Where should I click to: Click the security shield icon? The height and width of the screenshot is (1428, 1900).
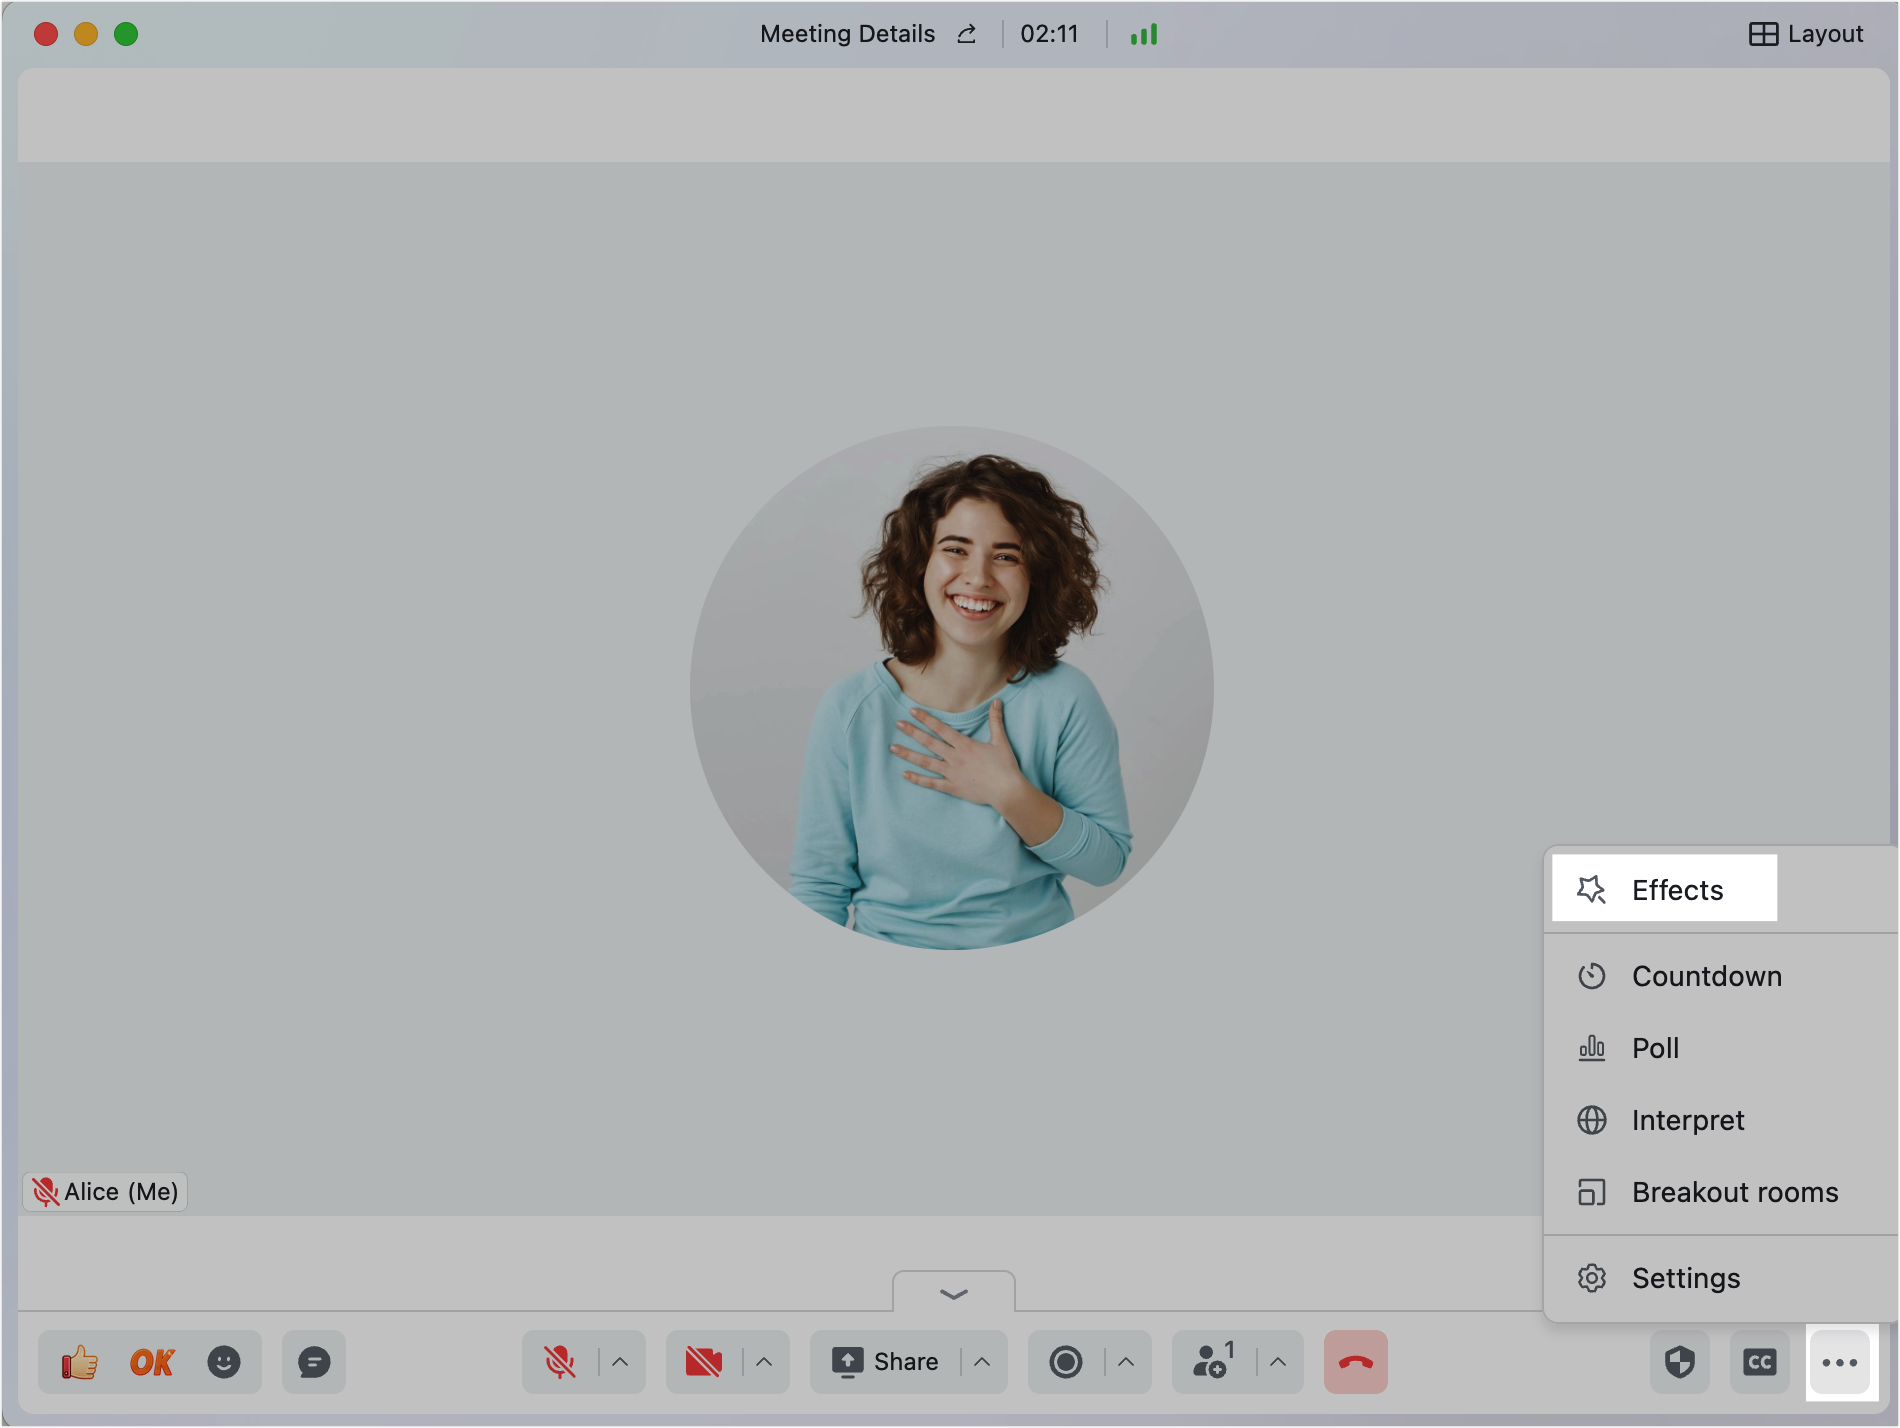point(1680,1362)
